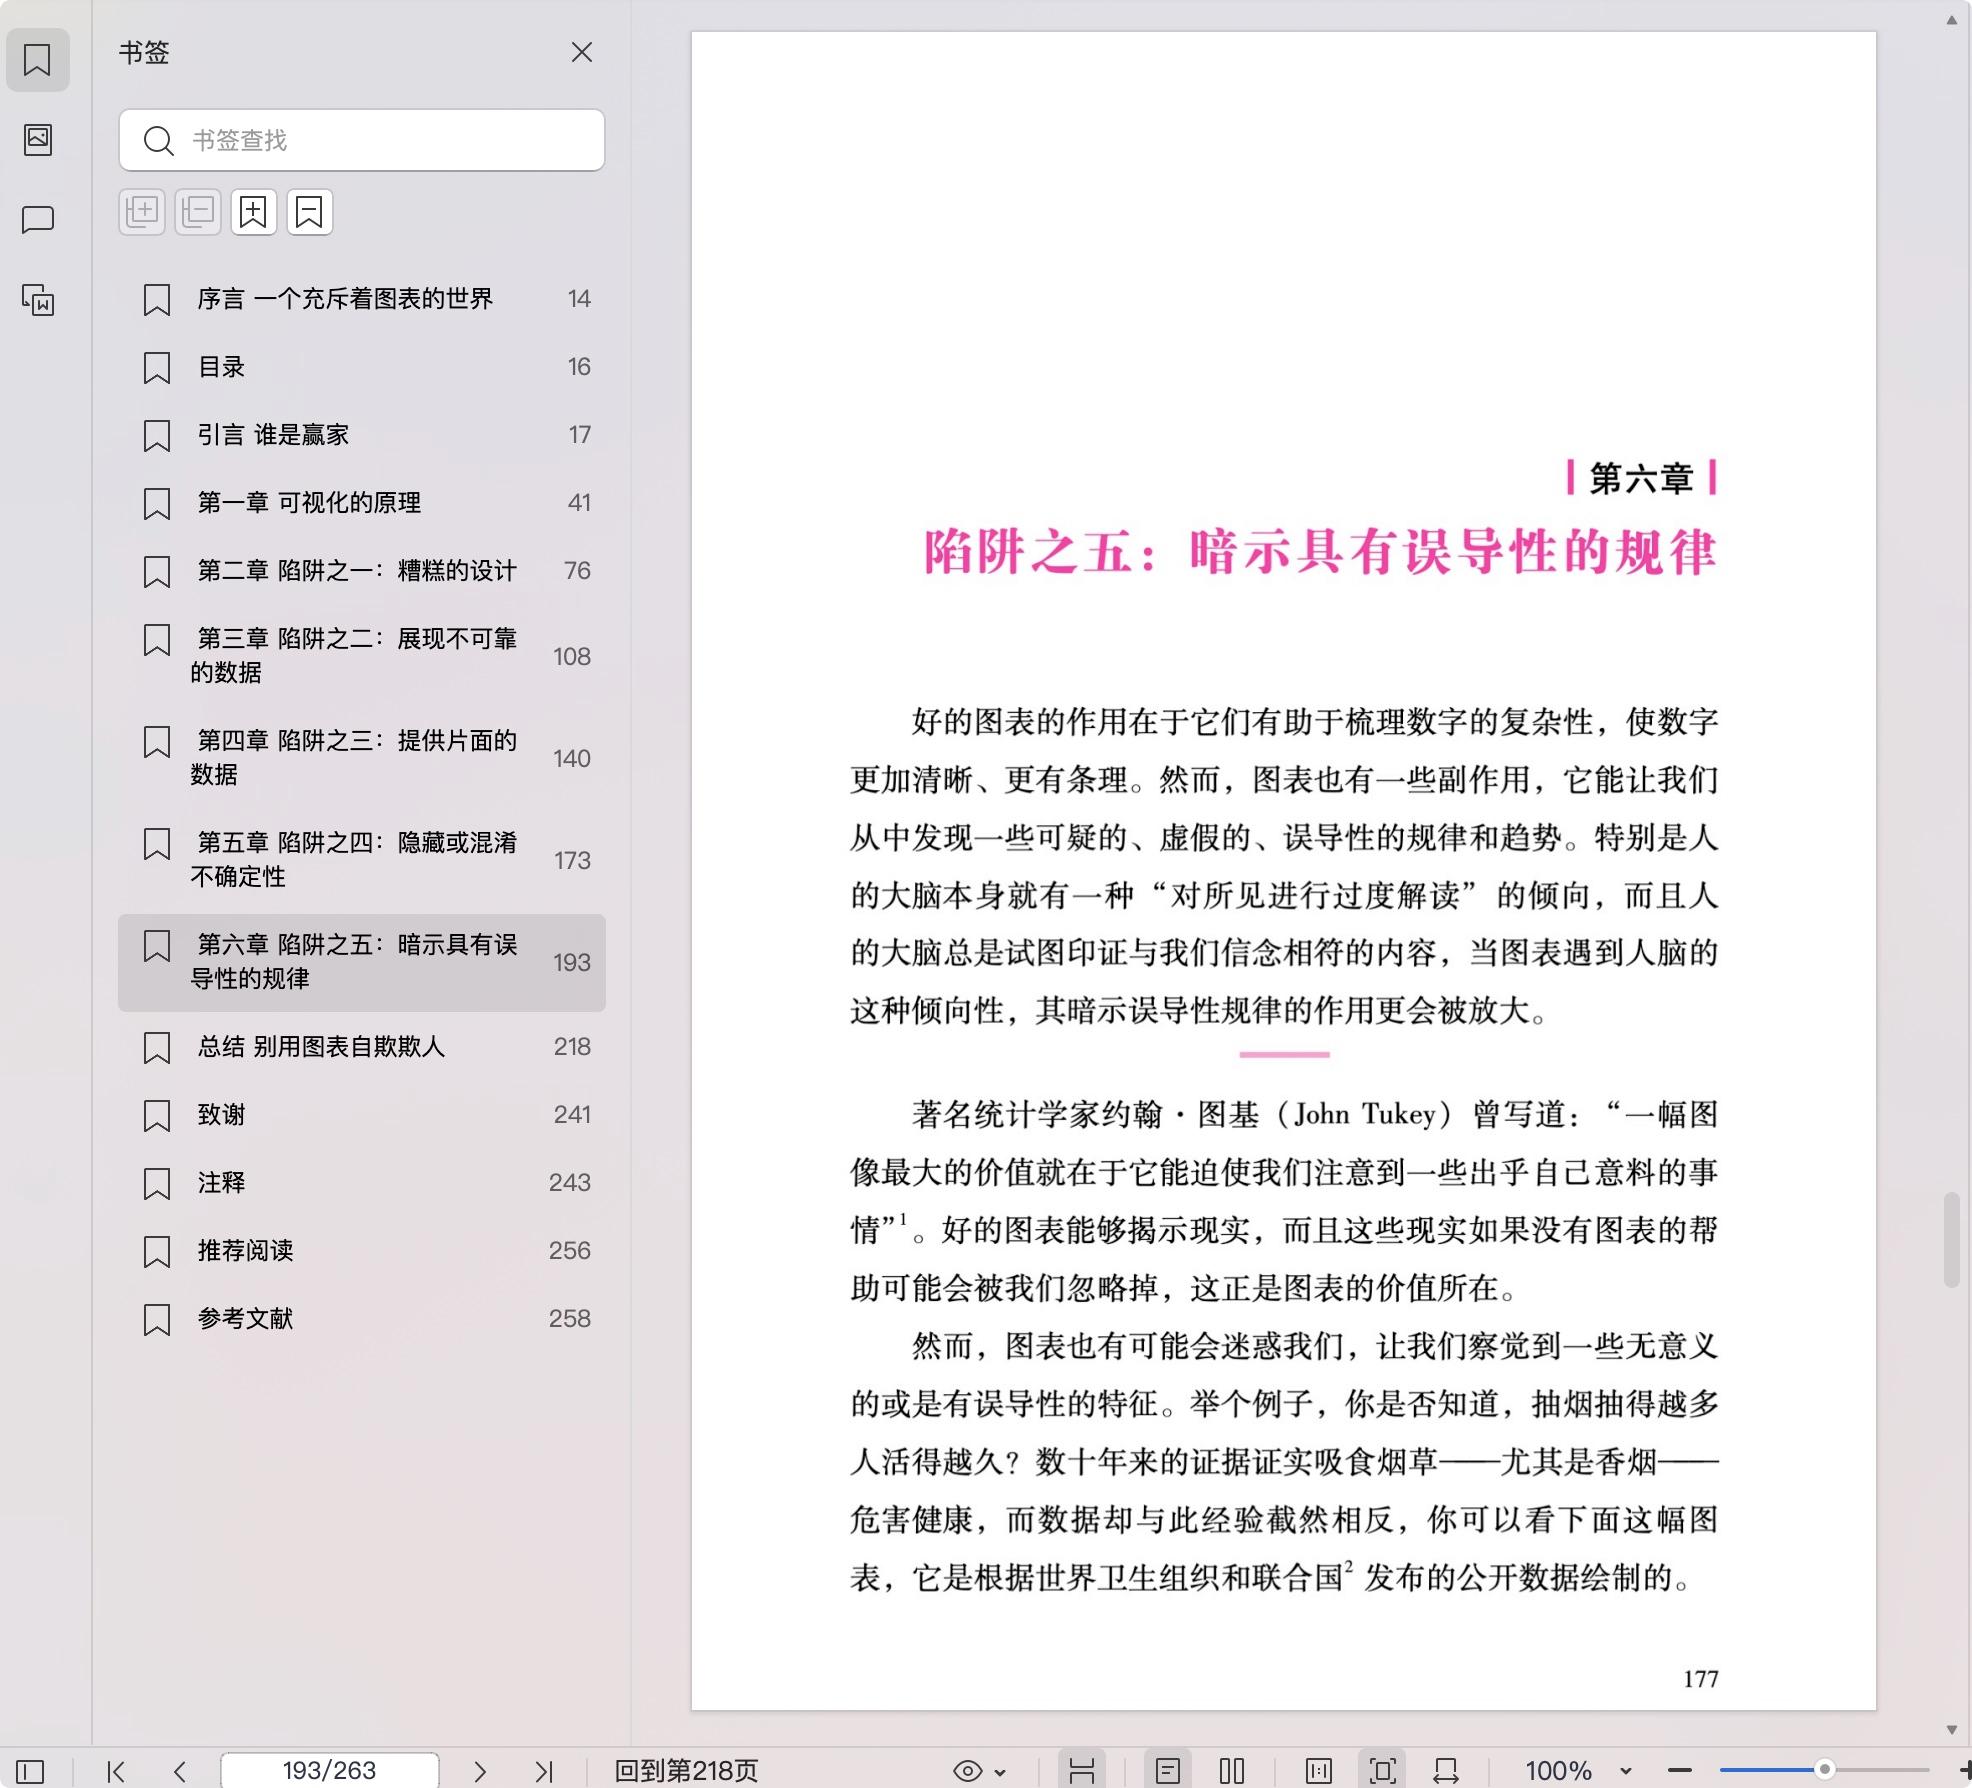1972x1788 pixels.
Task: Close the 书签 panel
Action: (582, 52)
